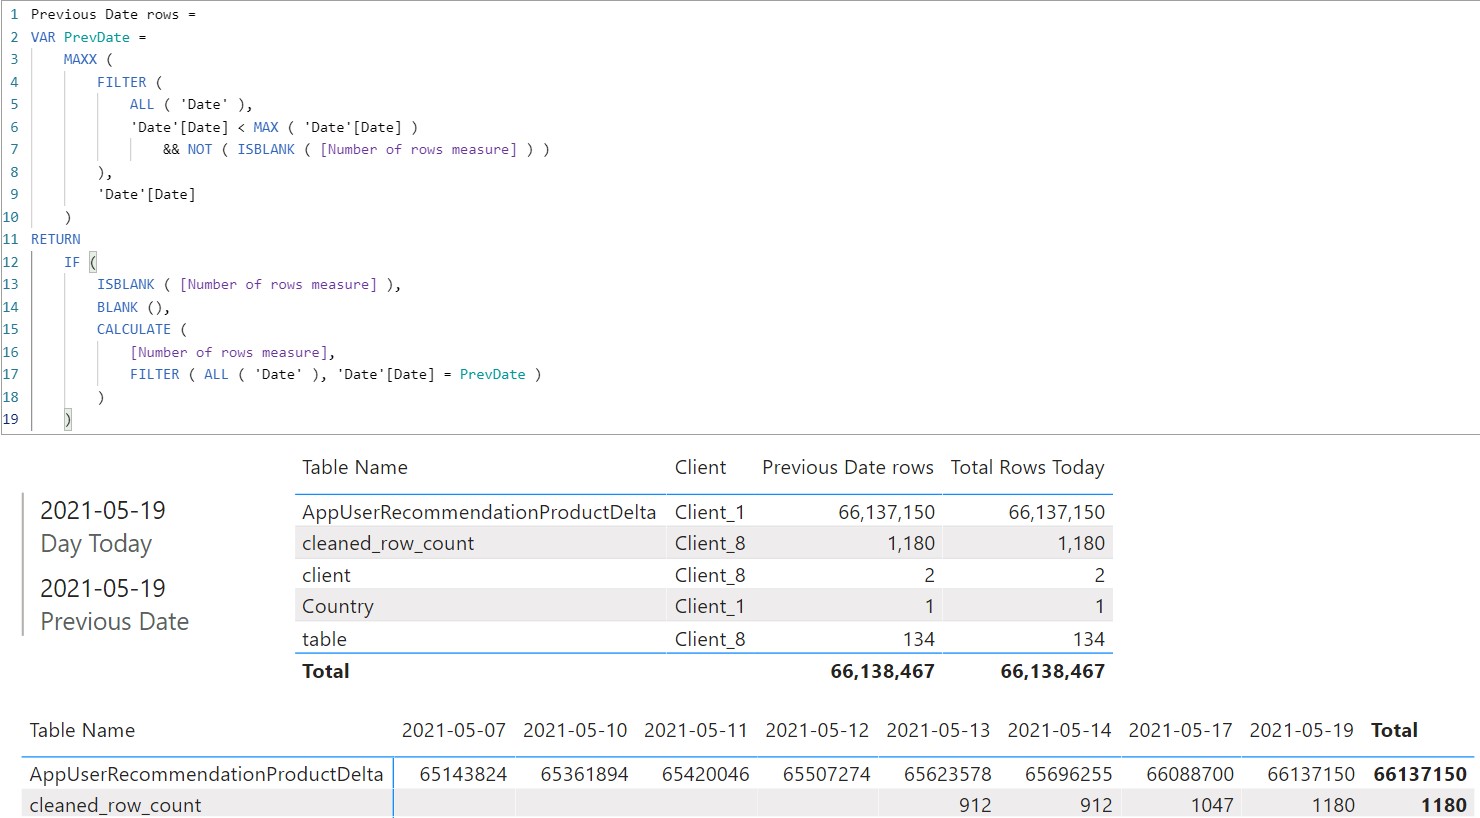
Task: Click the Day Today card label
Action: pos(96,543)
